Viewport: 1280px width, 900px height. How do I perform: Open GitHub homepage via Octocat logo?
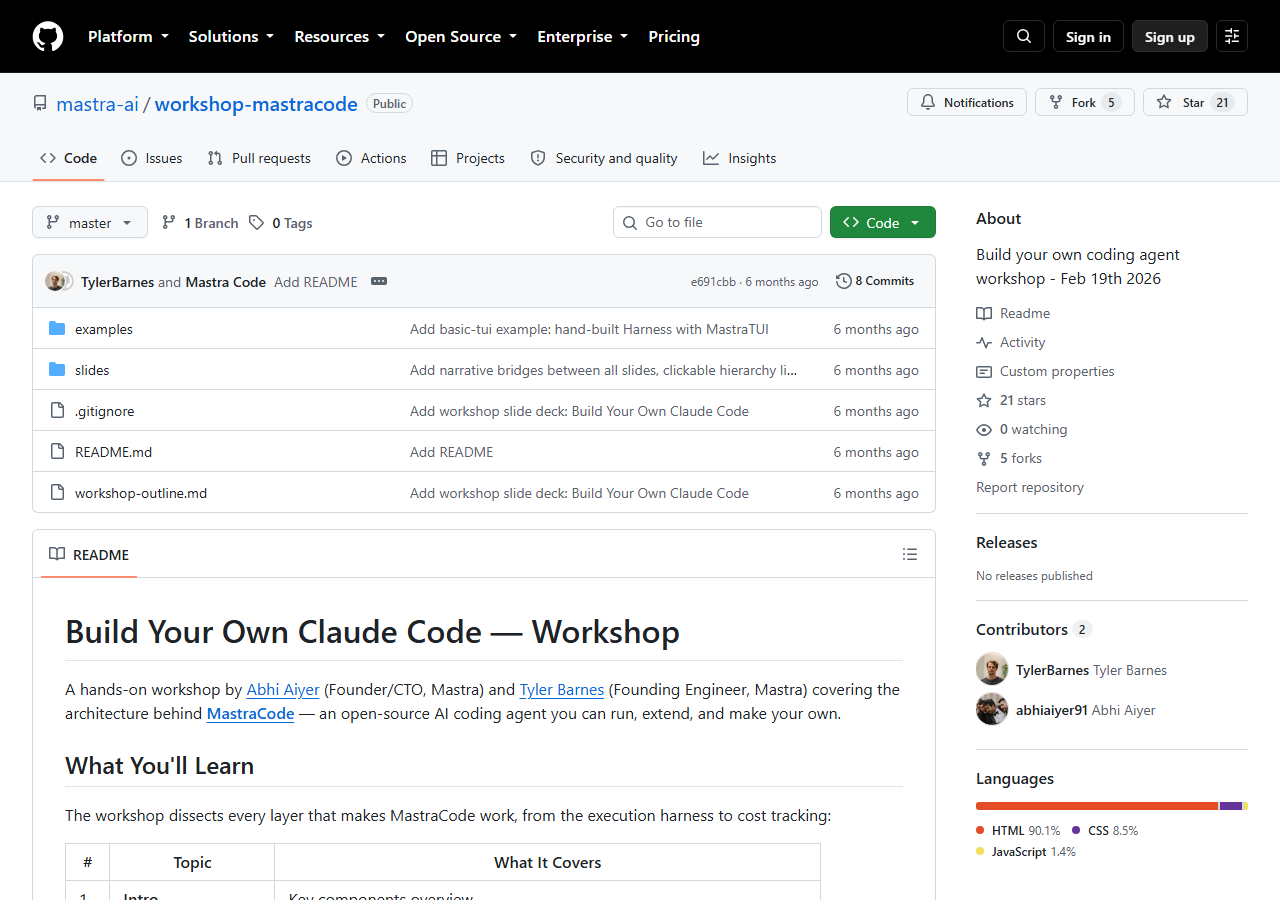[48, 37]
